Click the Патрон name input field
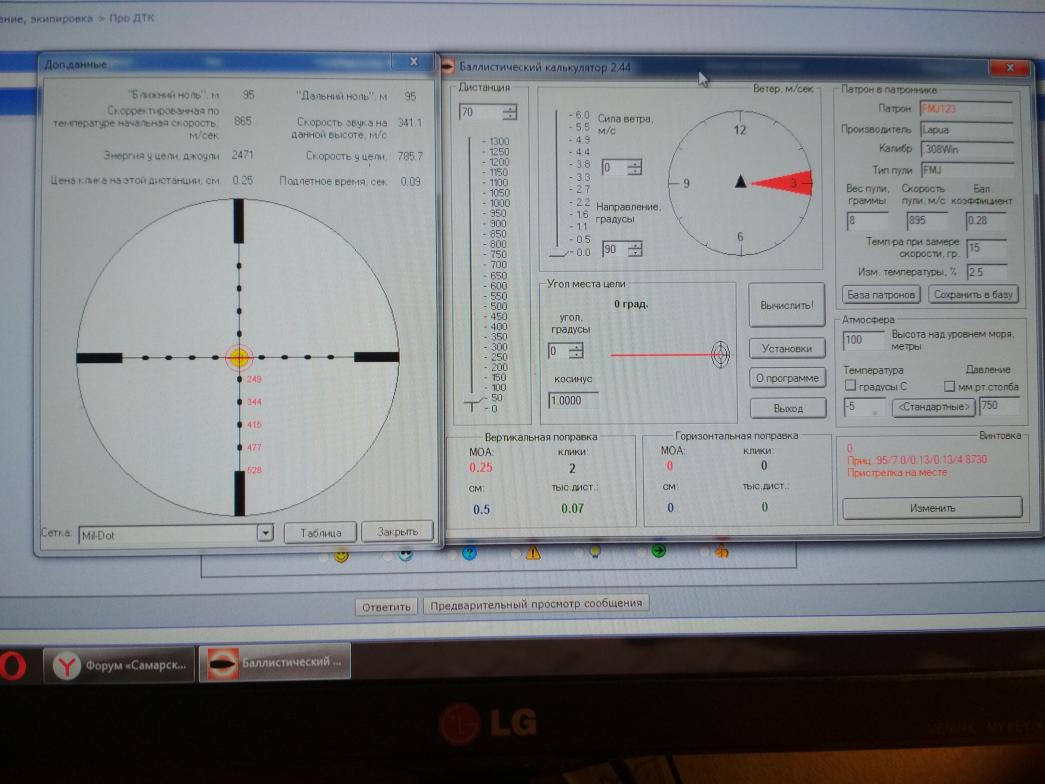The image size is (1045, 784). pyautogui.click(x=964, y=108)
